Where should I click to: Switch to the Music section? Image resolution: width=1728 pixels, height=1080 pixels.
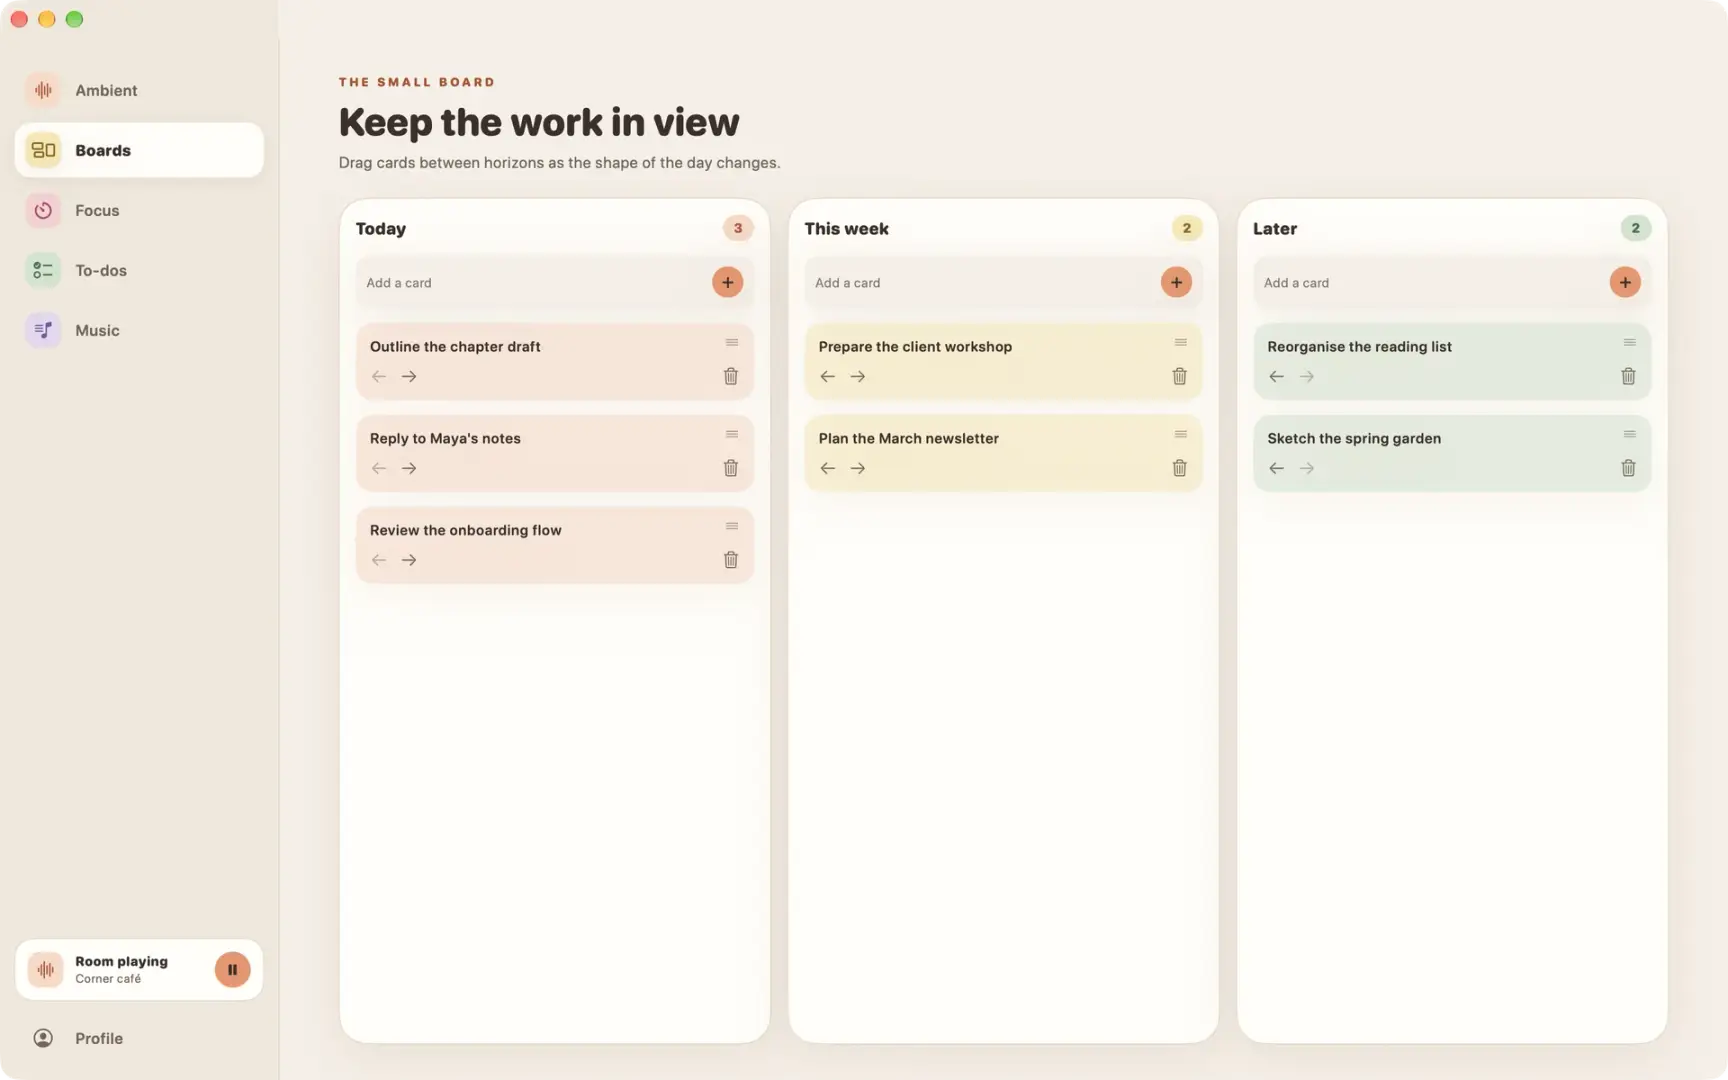(139, 330)
